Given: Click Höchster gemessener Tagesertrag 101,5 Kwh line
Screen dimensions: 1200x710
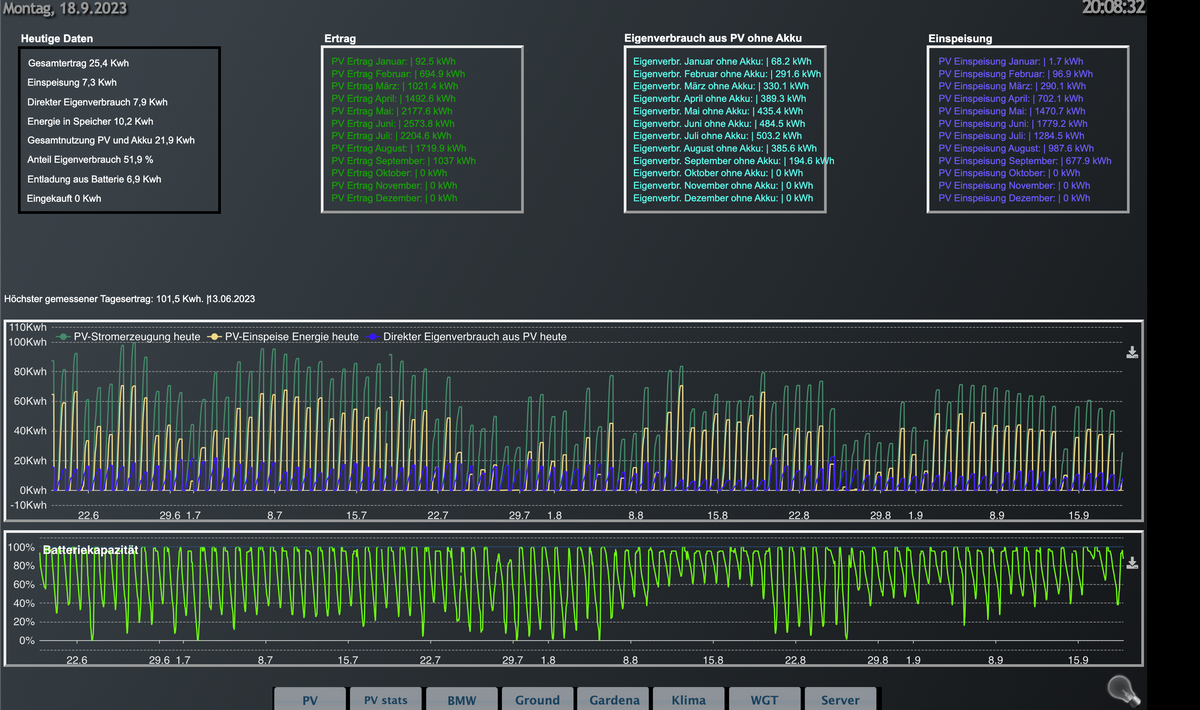Looking at the screenshot, I should click(x=130, y=299).
